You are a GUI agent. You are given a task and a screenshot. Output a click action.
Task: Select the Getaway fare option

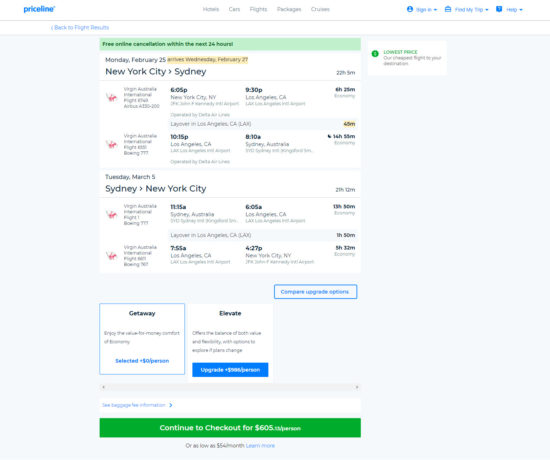142,339
